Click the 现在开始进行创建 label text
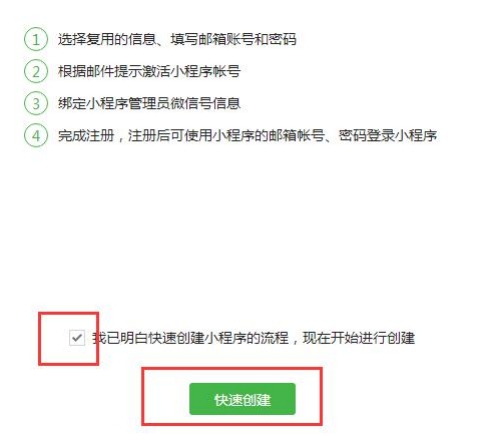 pyautogui.click(x=359, y=338)
